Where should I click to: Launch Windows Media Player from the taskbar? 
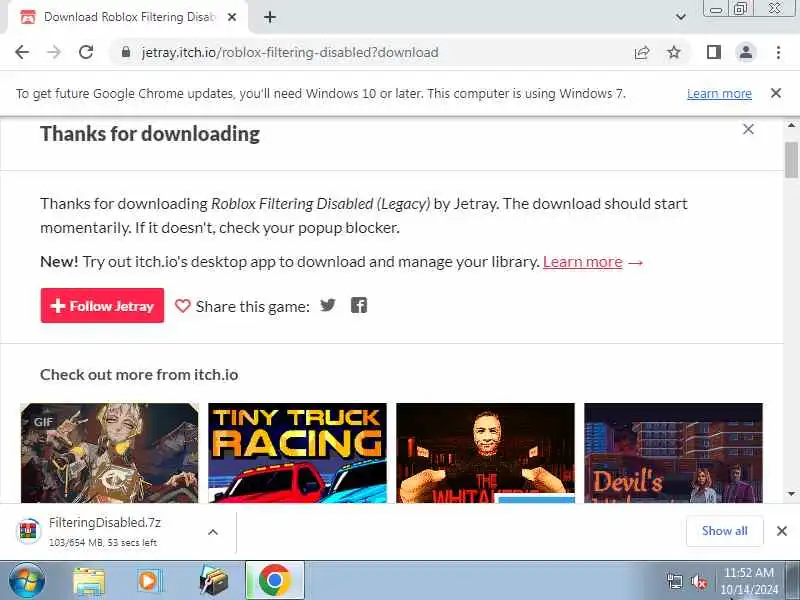pyautogui.click(x=149, y=581)
